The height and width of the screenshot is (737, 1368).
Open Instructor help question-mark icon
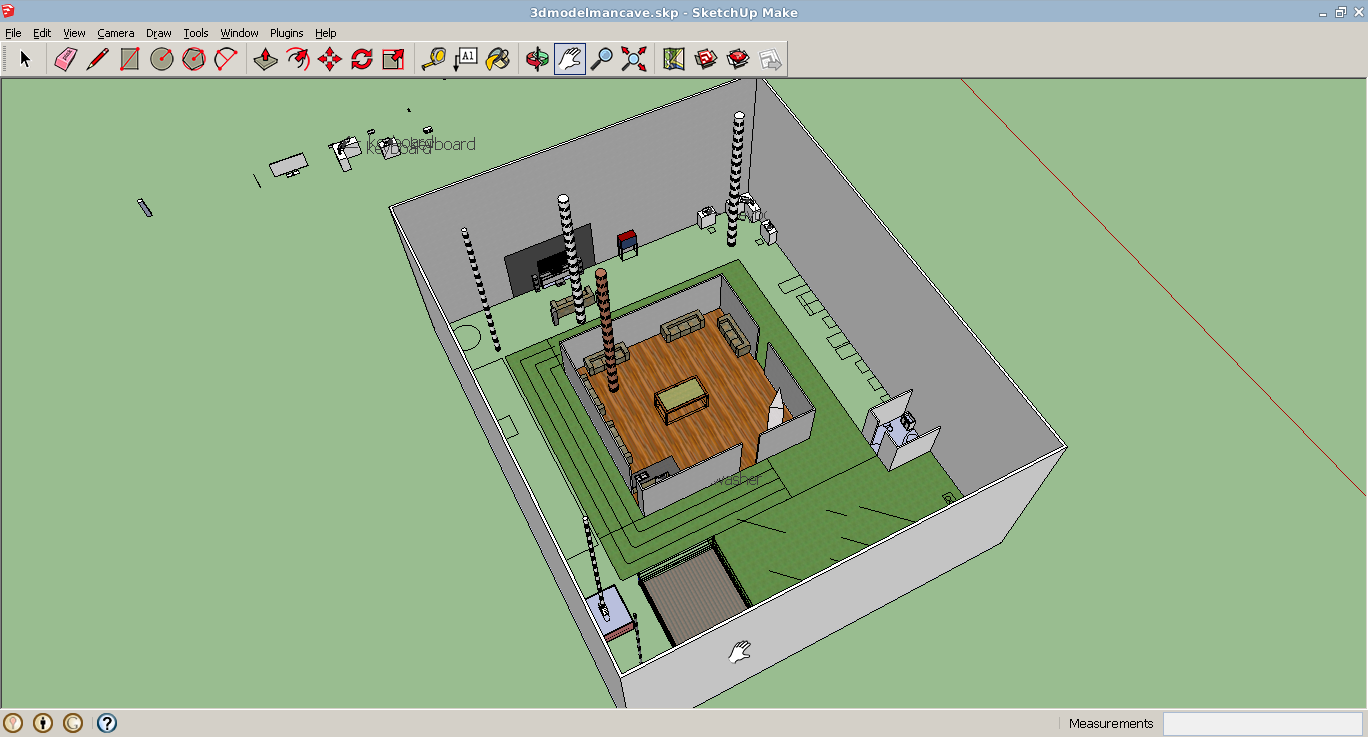coord(107,722)
